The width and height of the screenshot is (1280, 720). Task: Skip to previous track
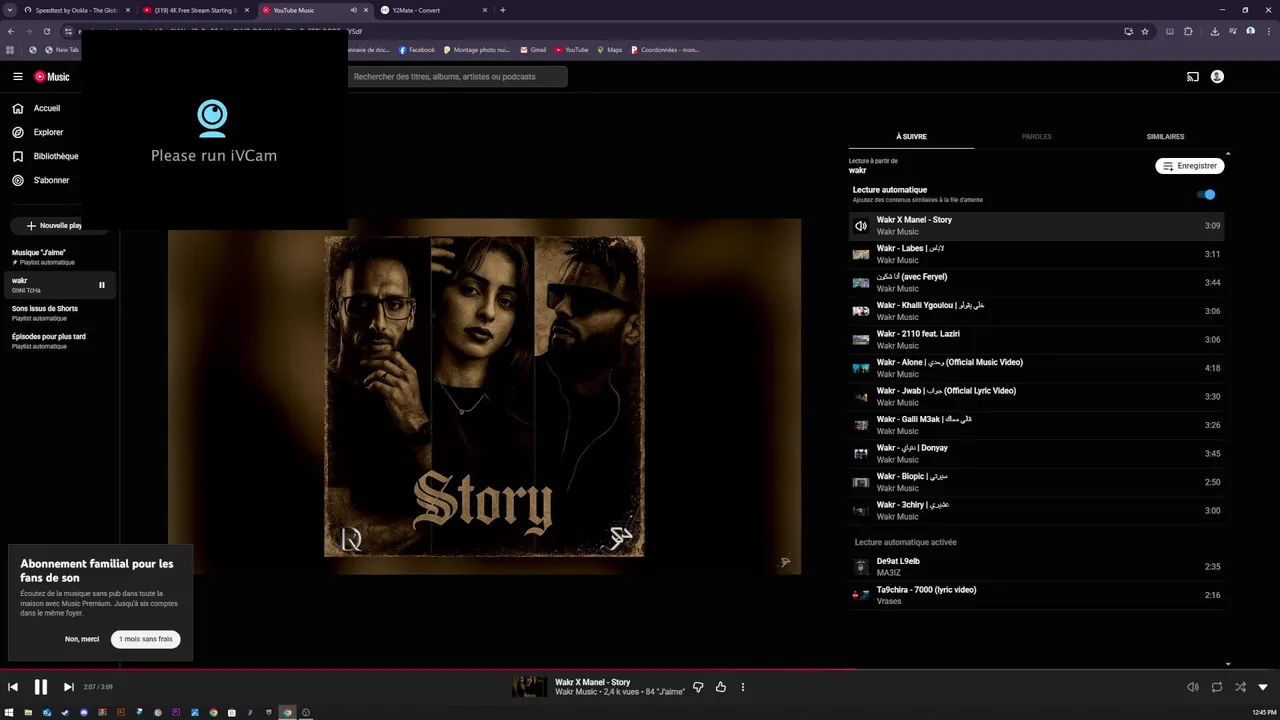click(x=13, y=687)
